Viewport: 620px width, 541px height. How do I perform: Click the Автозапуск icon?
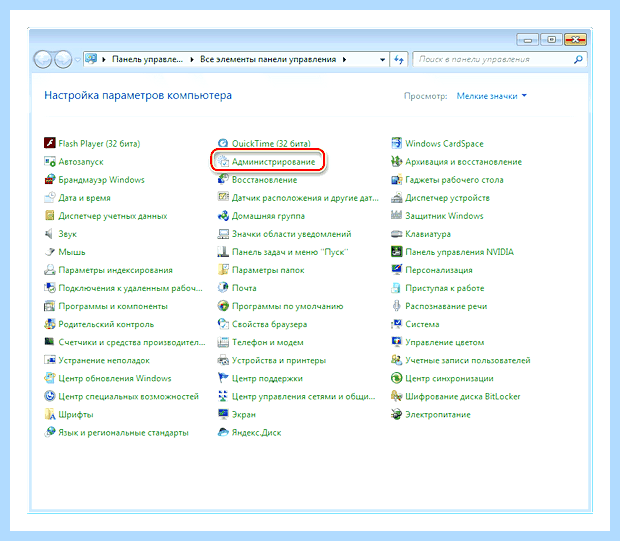tap(49, 161)
